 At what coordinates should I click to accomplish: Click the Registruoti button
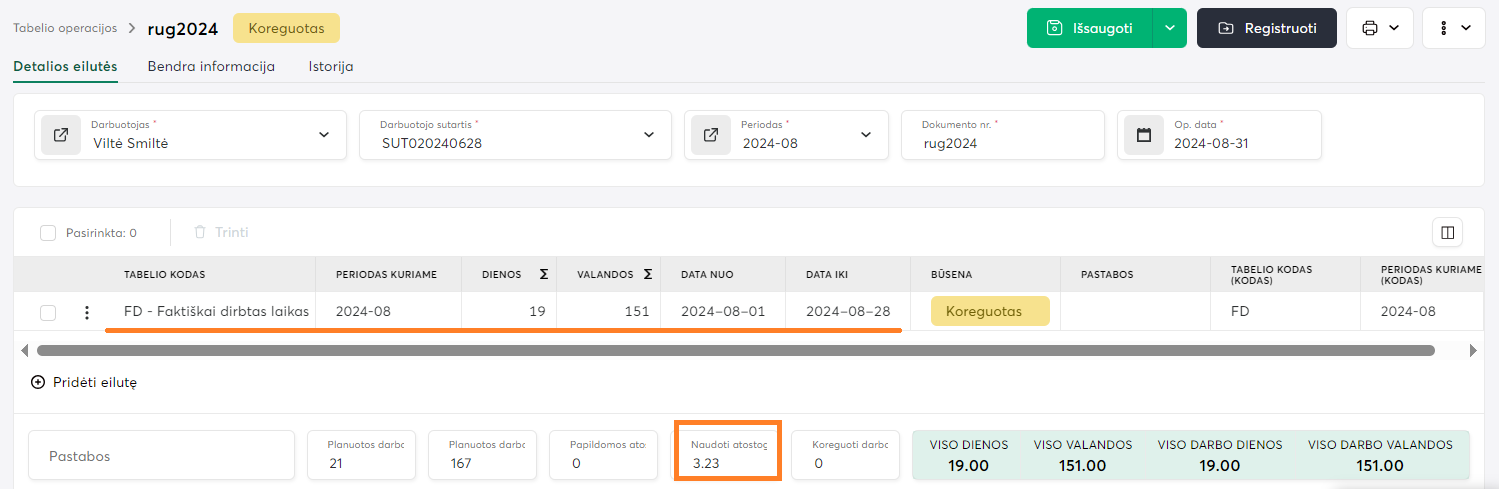tap(1266, 28)
